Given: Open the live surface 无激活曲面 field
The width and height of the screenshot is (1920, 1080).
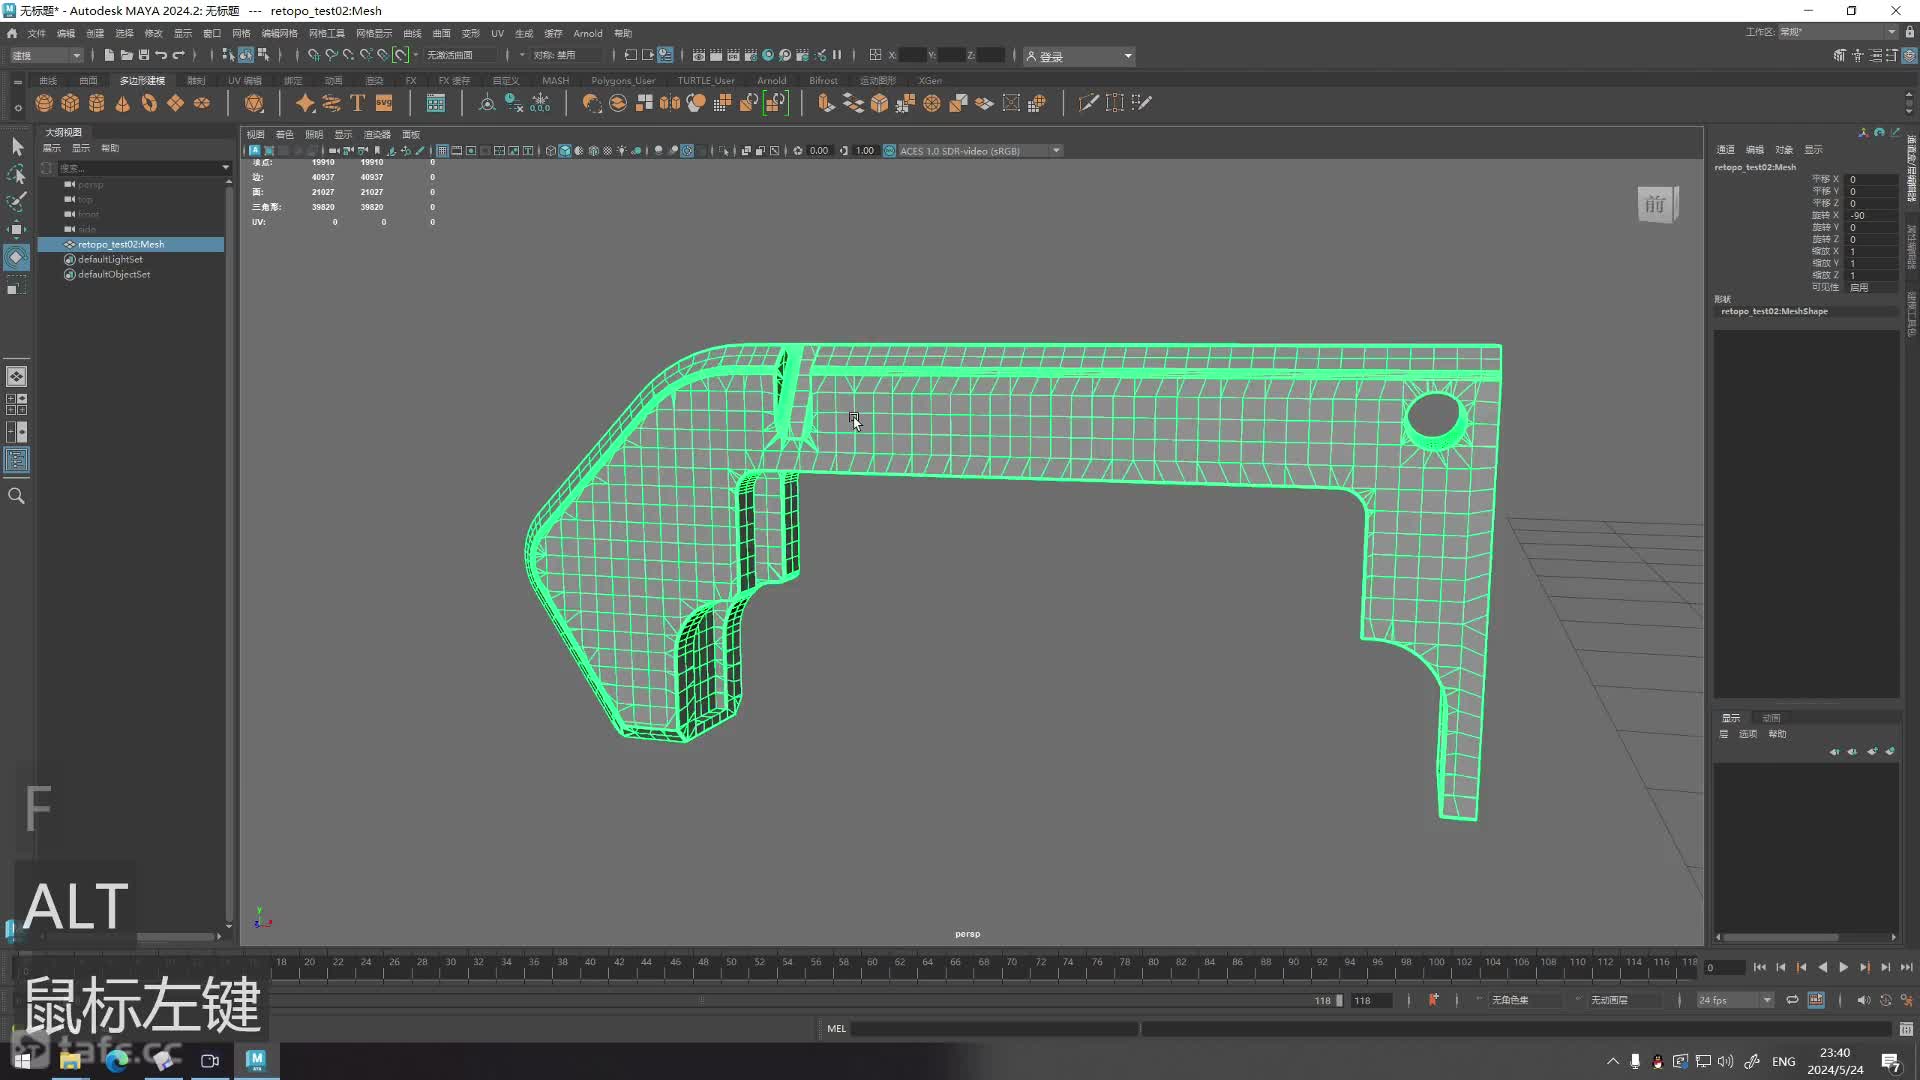Looking at the screenshot, I should click(x=460, y=55).
